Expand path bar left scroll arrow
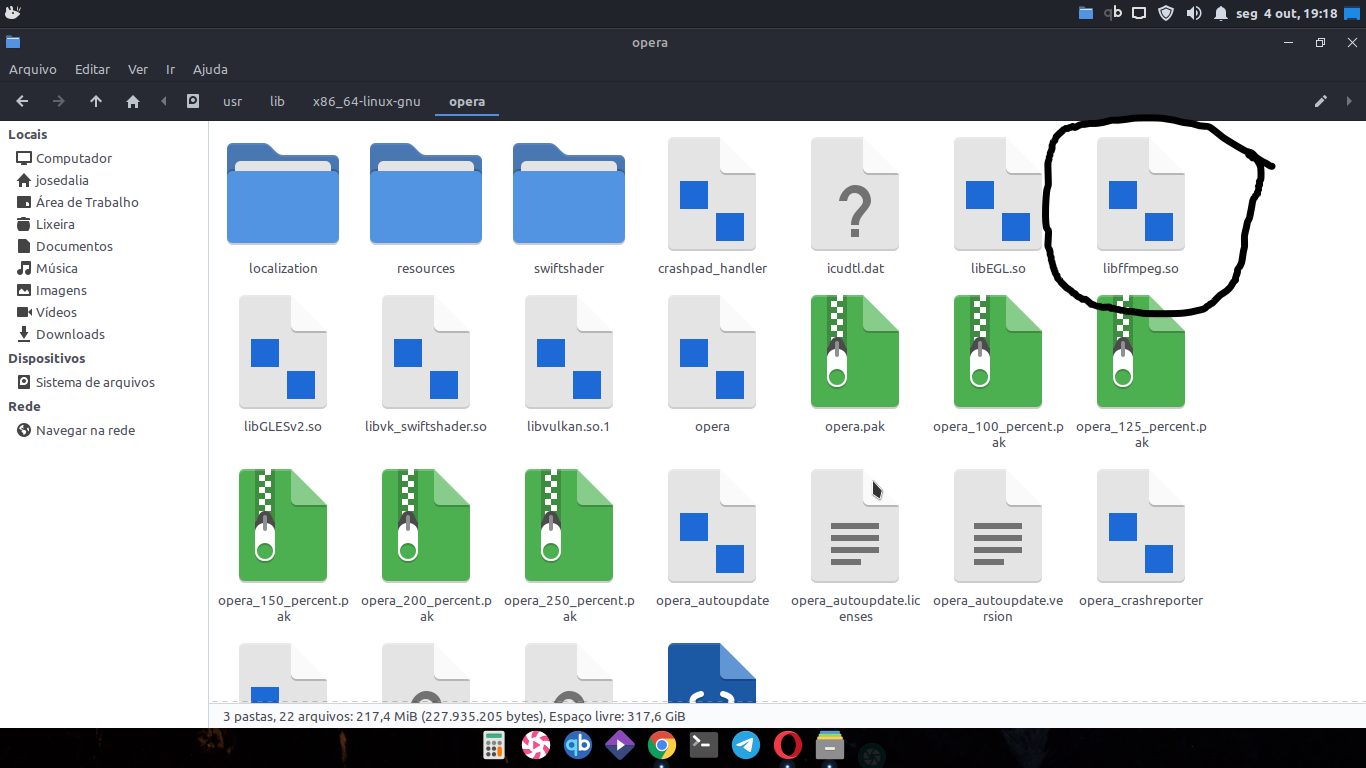Viewport: 1366px width, 768px height. (x=163, y=101)
